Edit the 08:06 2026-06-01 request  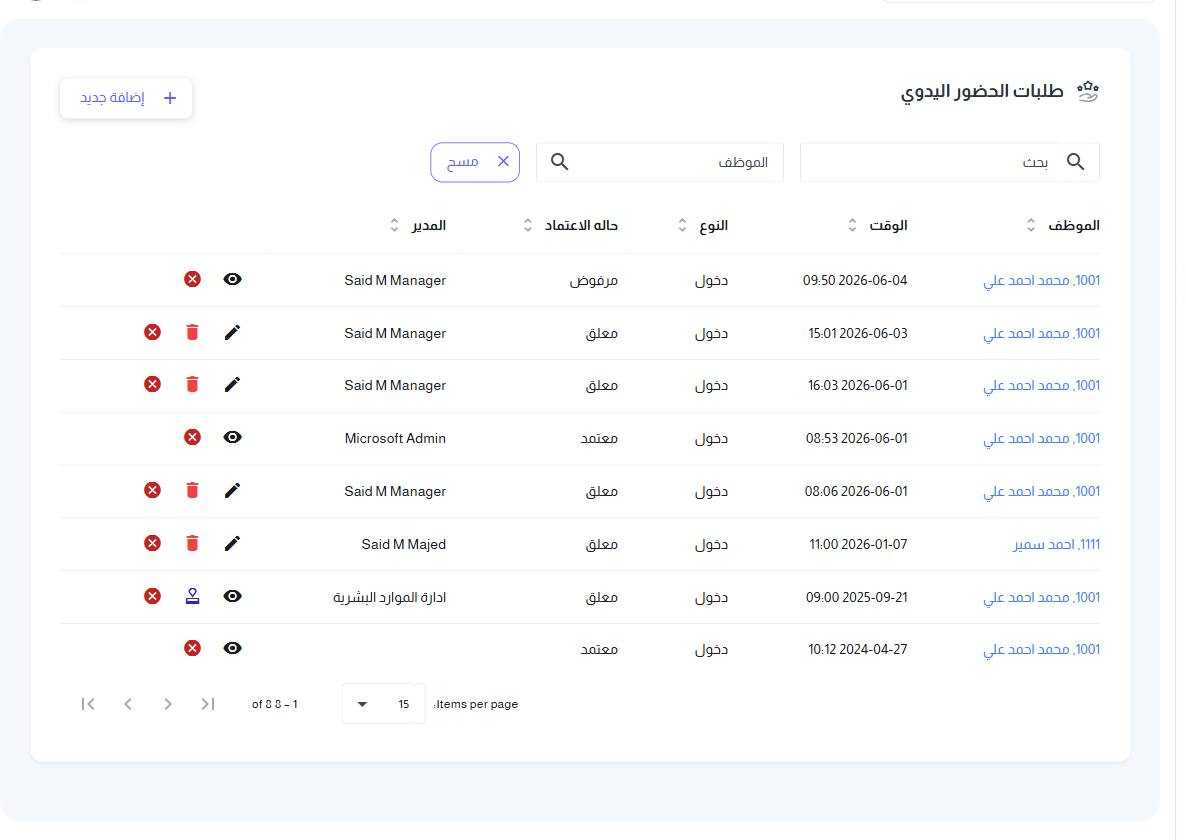pos(232,490)
